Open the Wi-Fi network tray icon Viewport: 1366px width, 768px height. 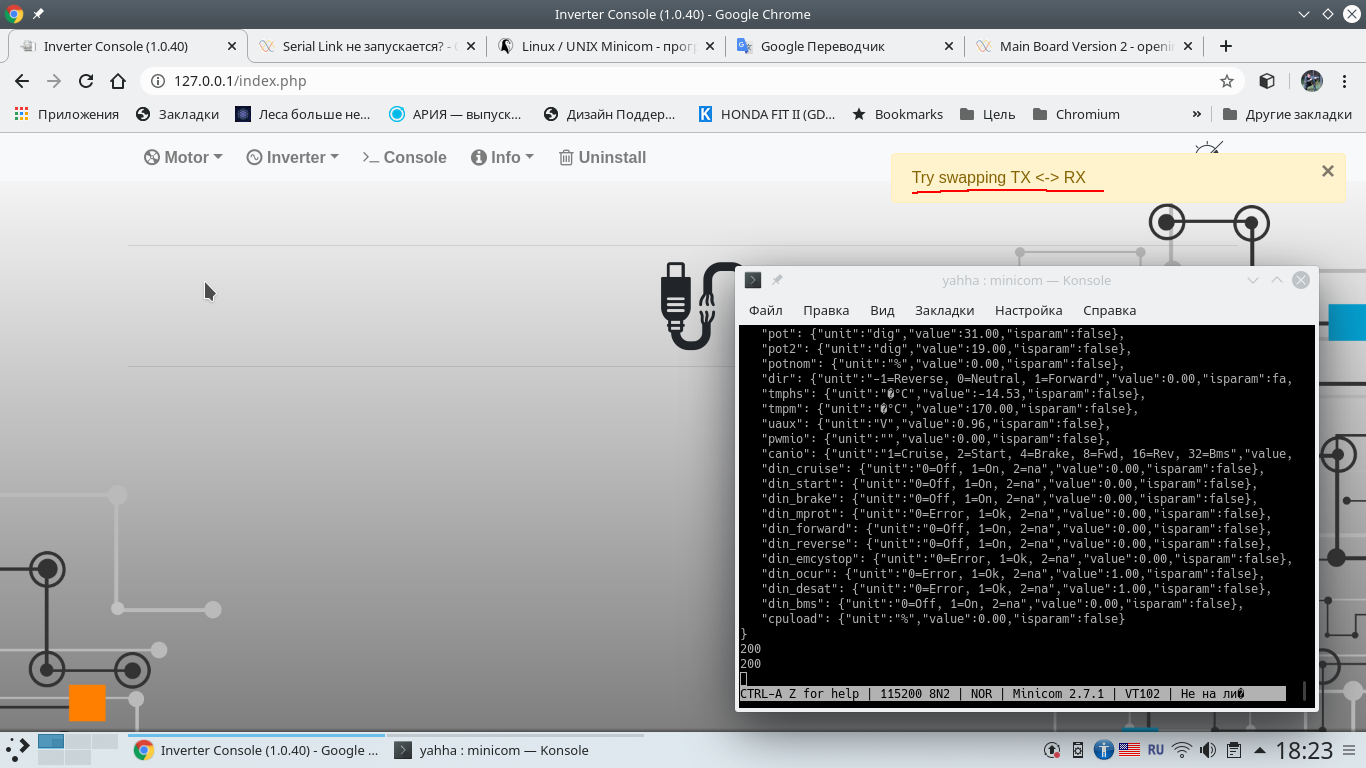1182,750
